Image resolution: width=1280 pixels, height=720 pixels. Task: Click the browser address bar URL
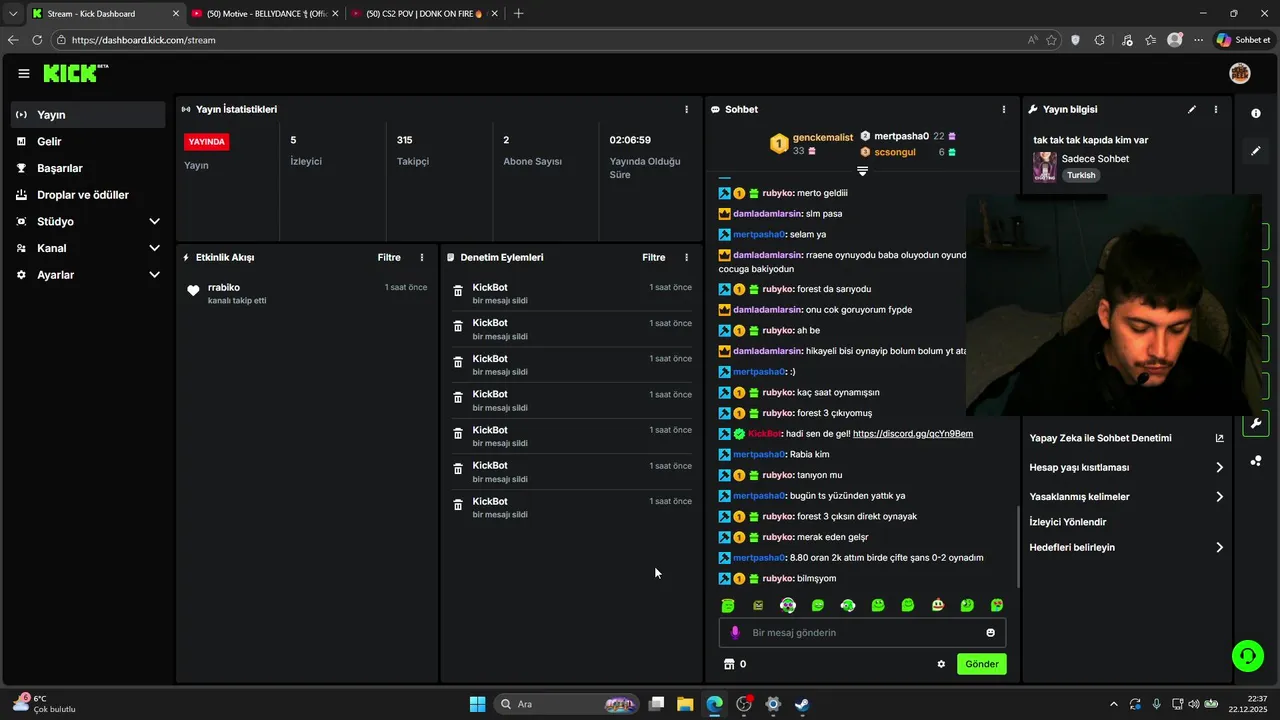pyautogui.click(x=144, y=40)
